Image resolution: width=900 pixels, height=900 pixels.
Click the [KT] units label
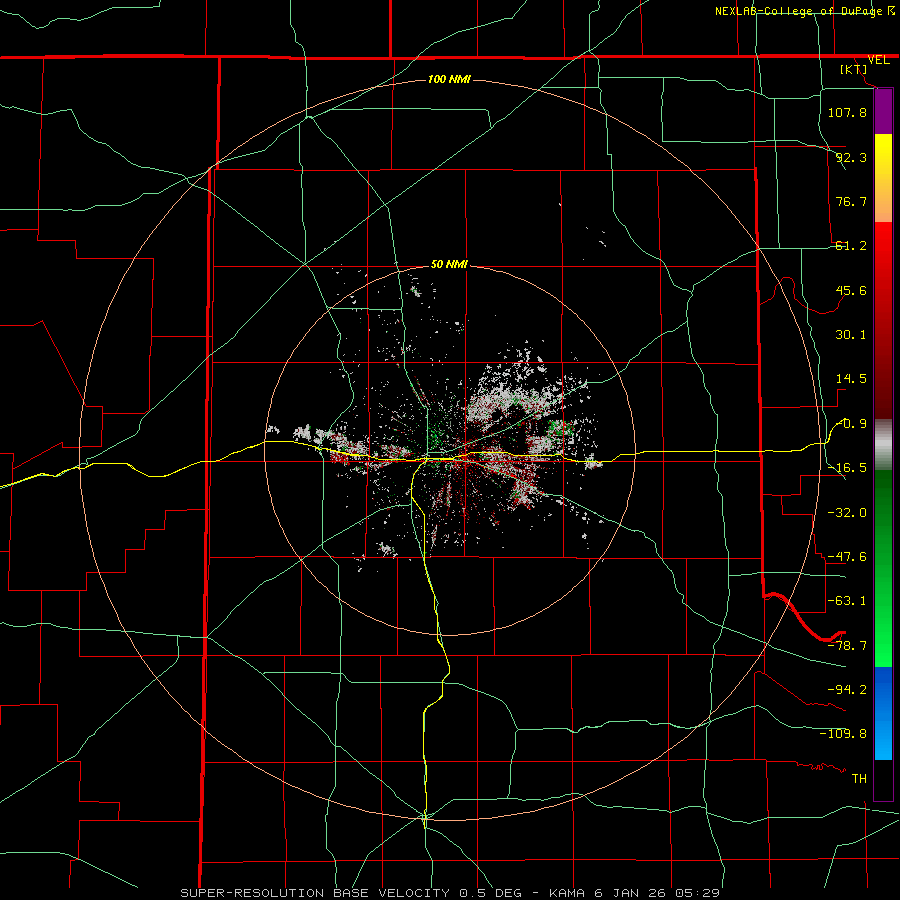coord(853,69)
